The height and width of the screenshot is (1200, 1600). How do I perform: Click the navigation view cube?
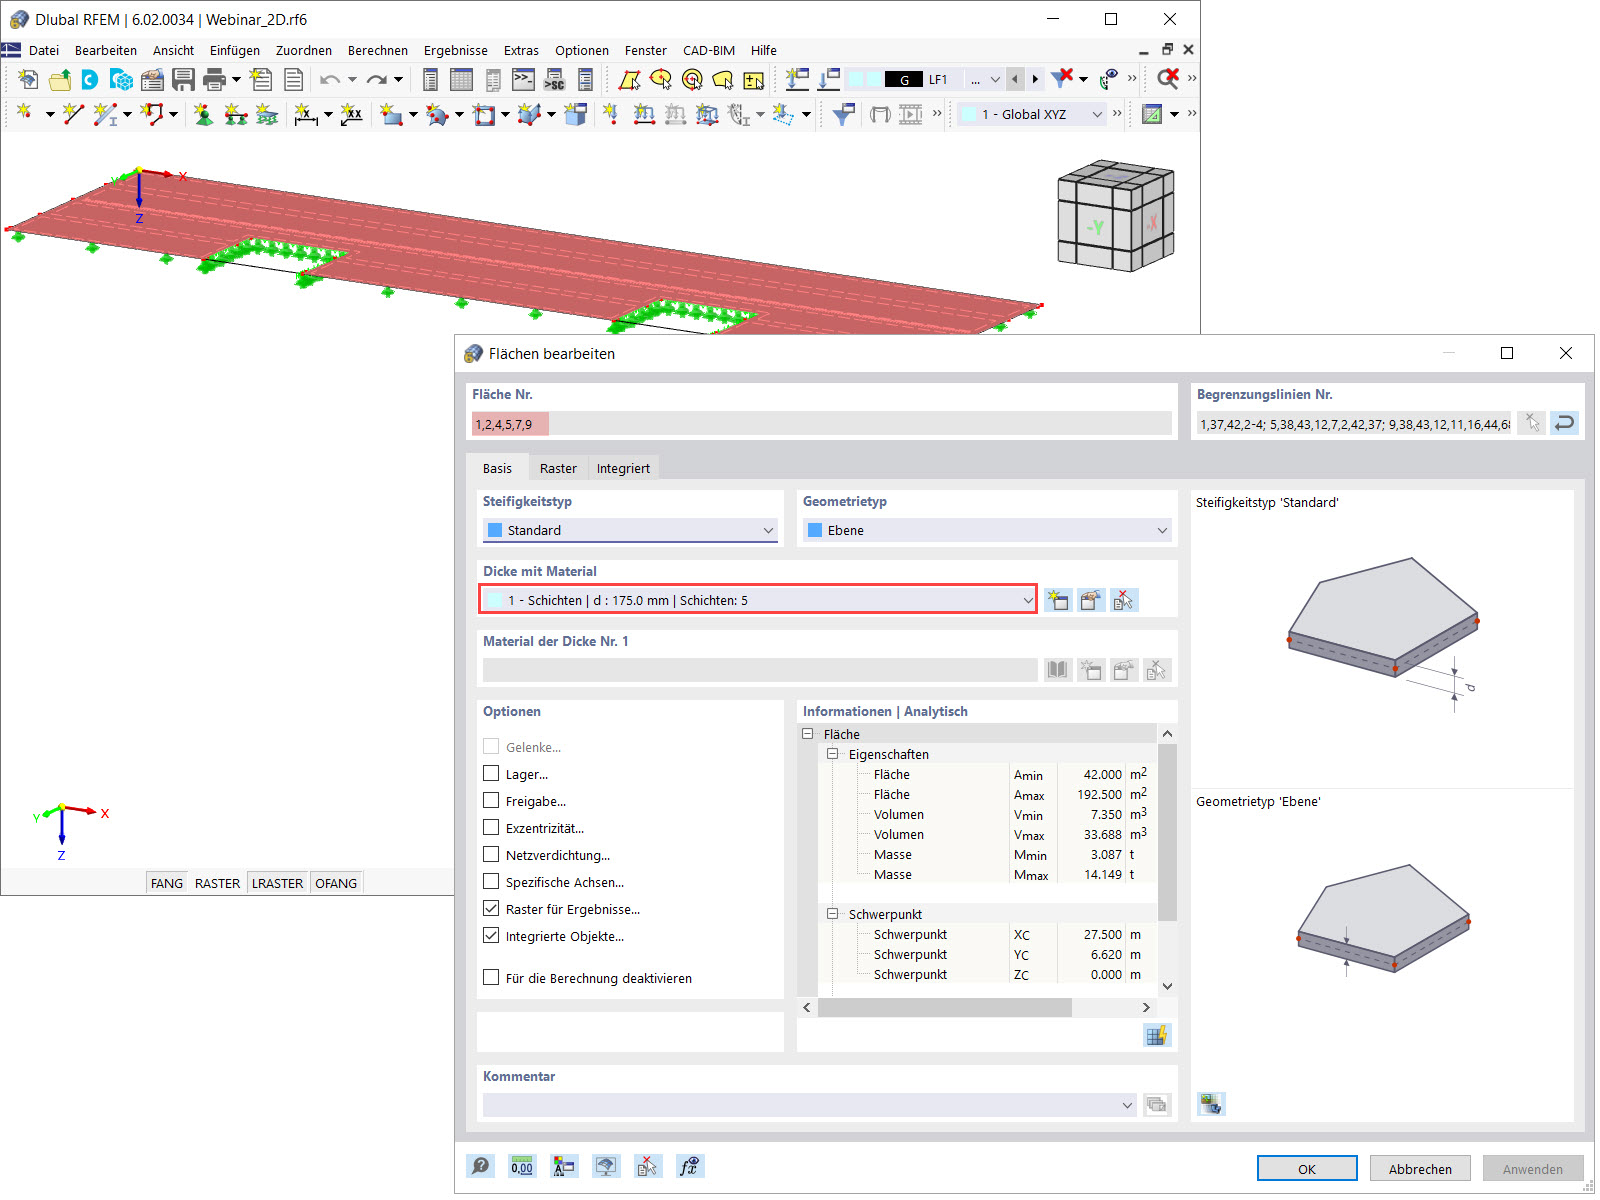click(1115, 215)
